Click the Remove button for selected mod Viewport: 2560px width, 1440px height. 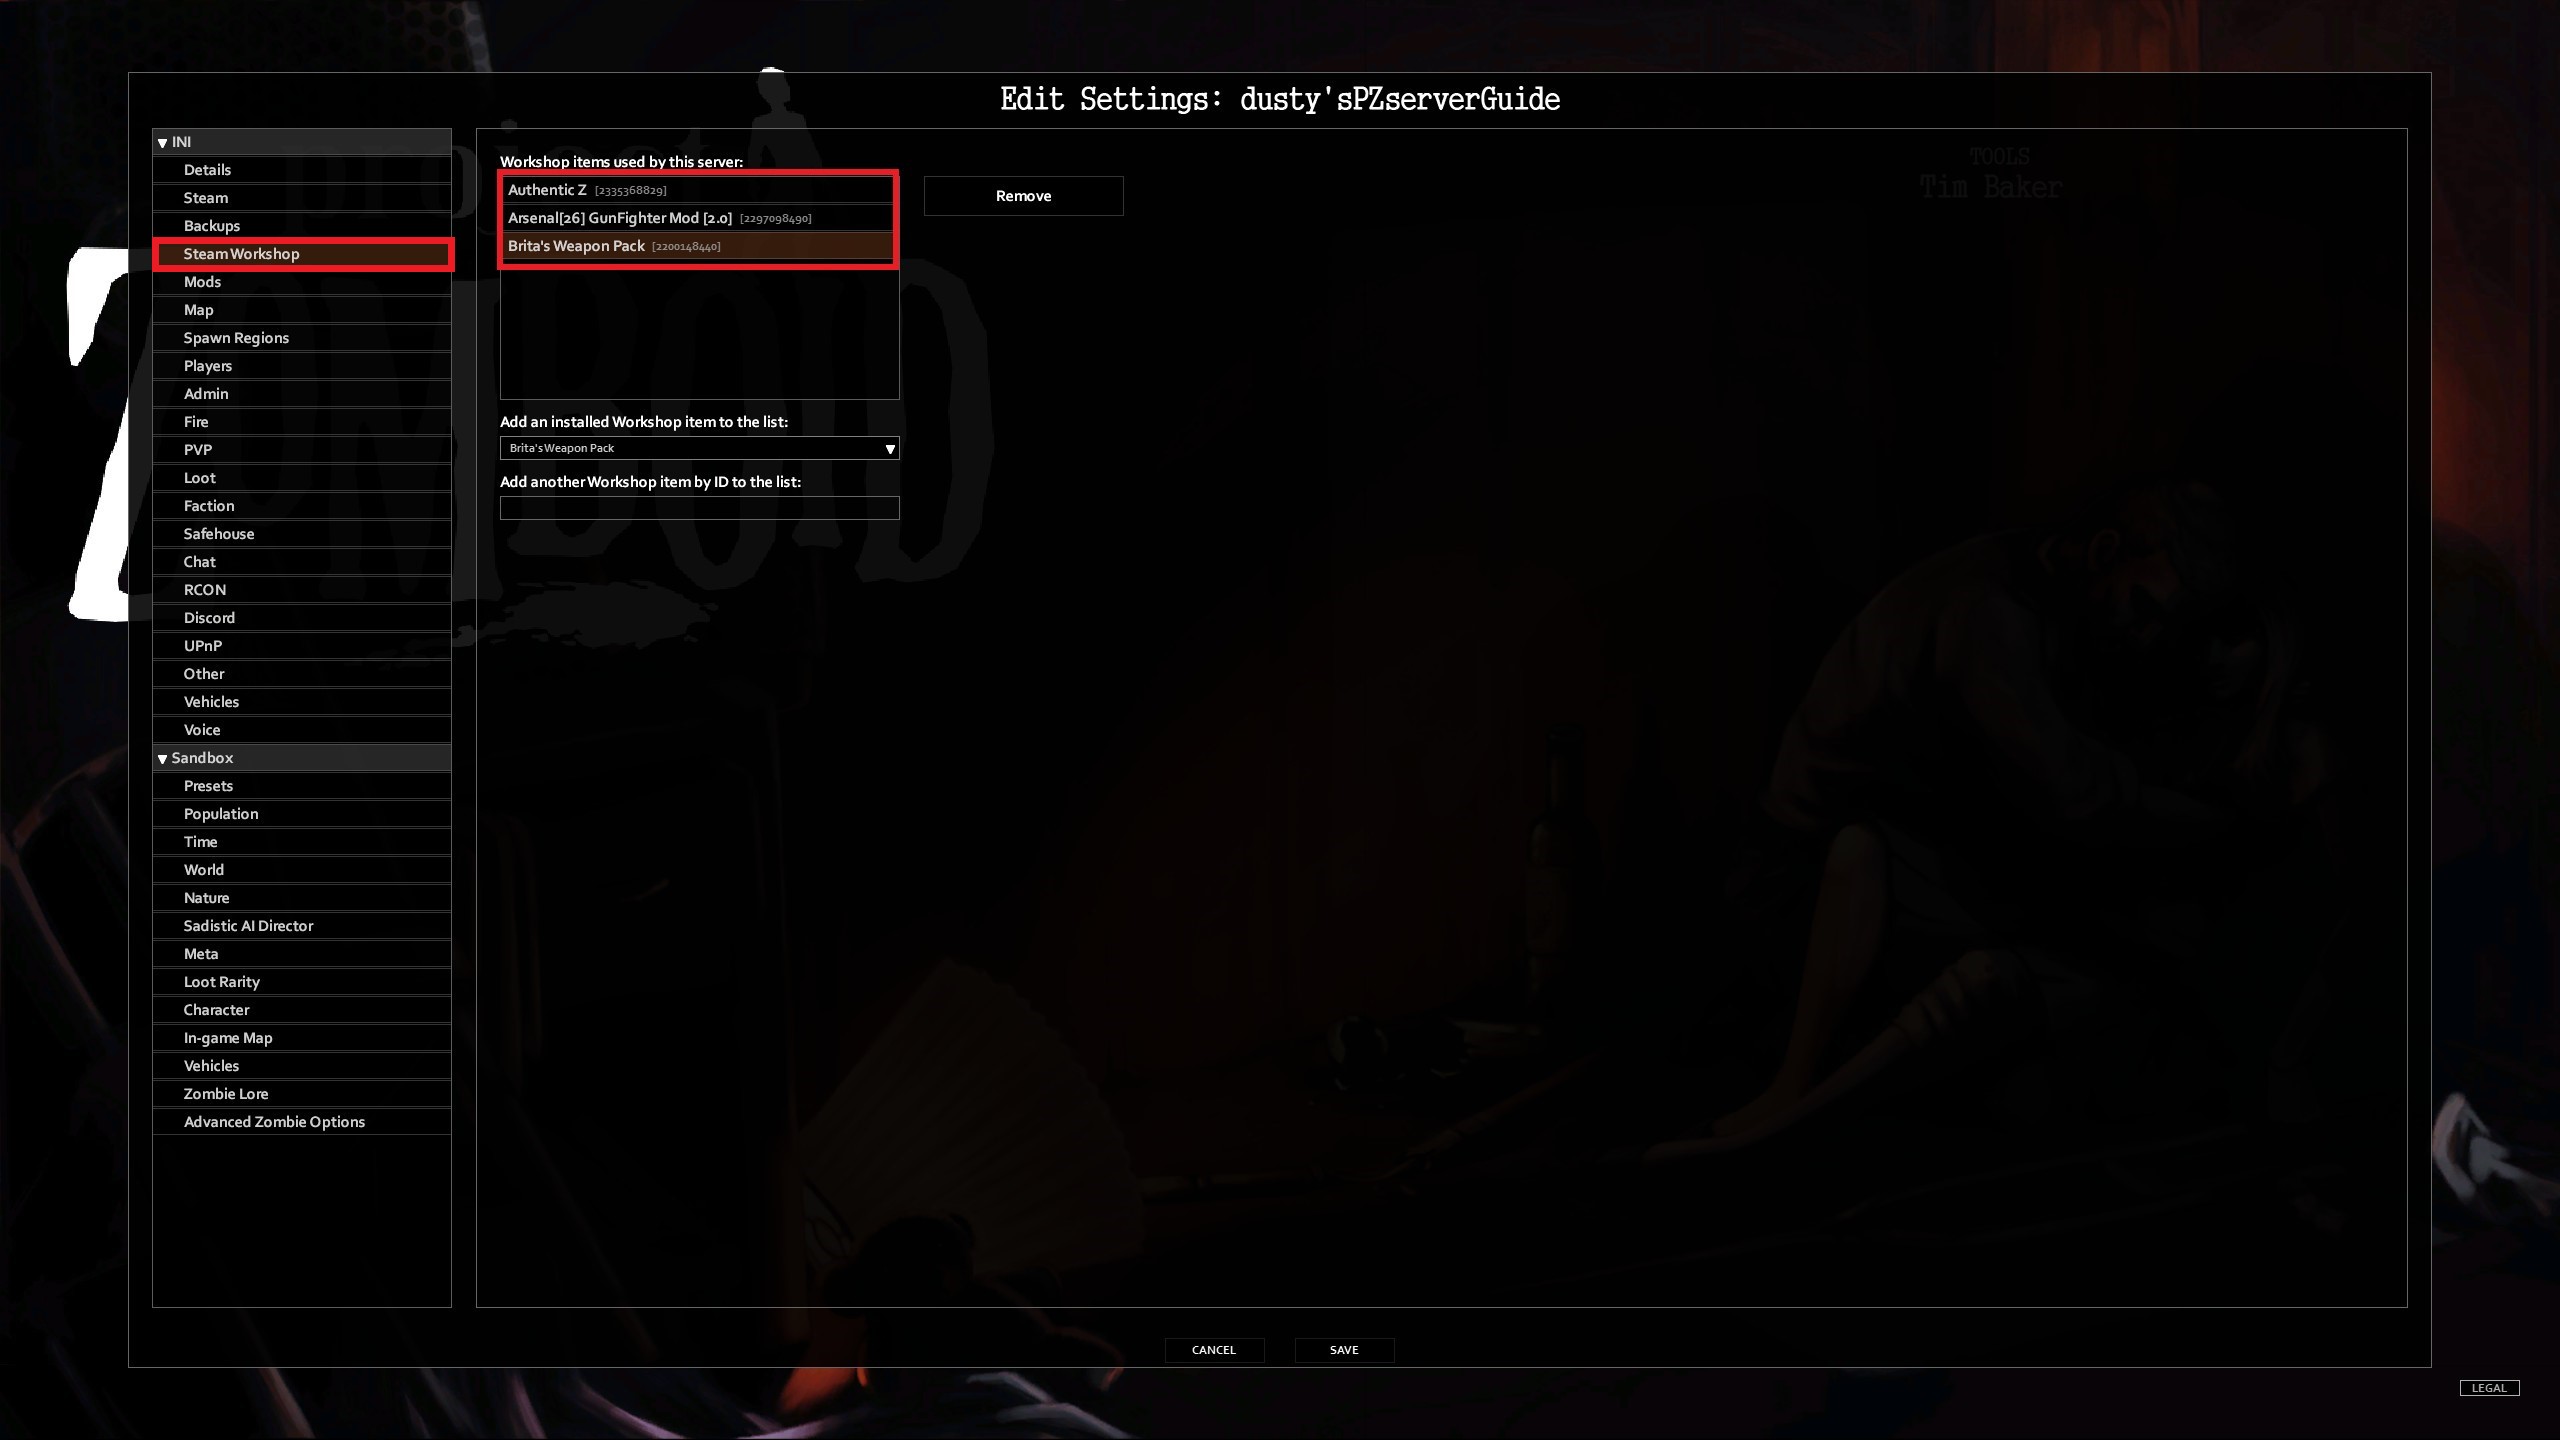1023,195
